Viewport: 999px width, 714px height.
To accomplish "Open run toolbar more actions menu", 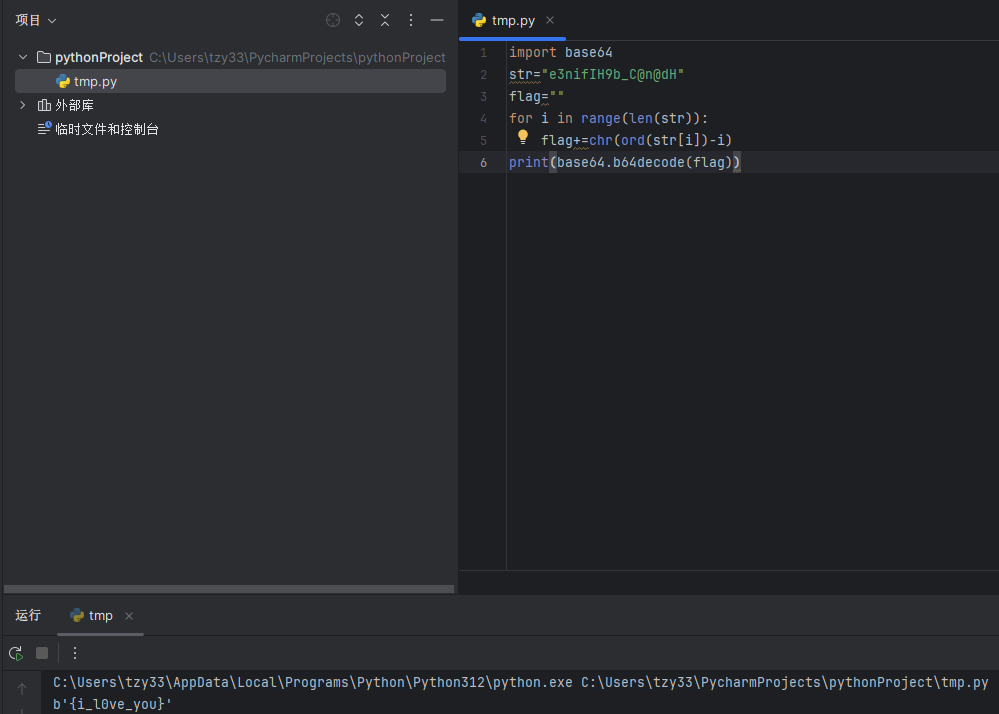I will 75,653.
